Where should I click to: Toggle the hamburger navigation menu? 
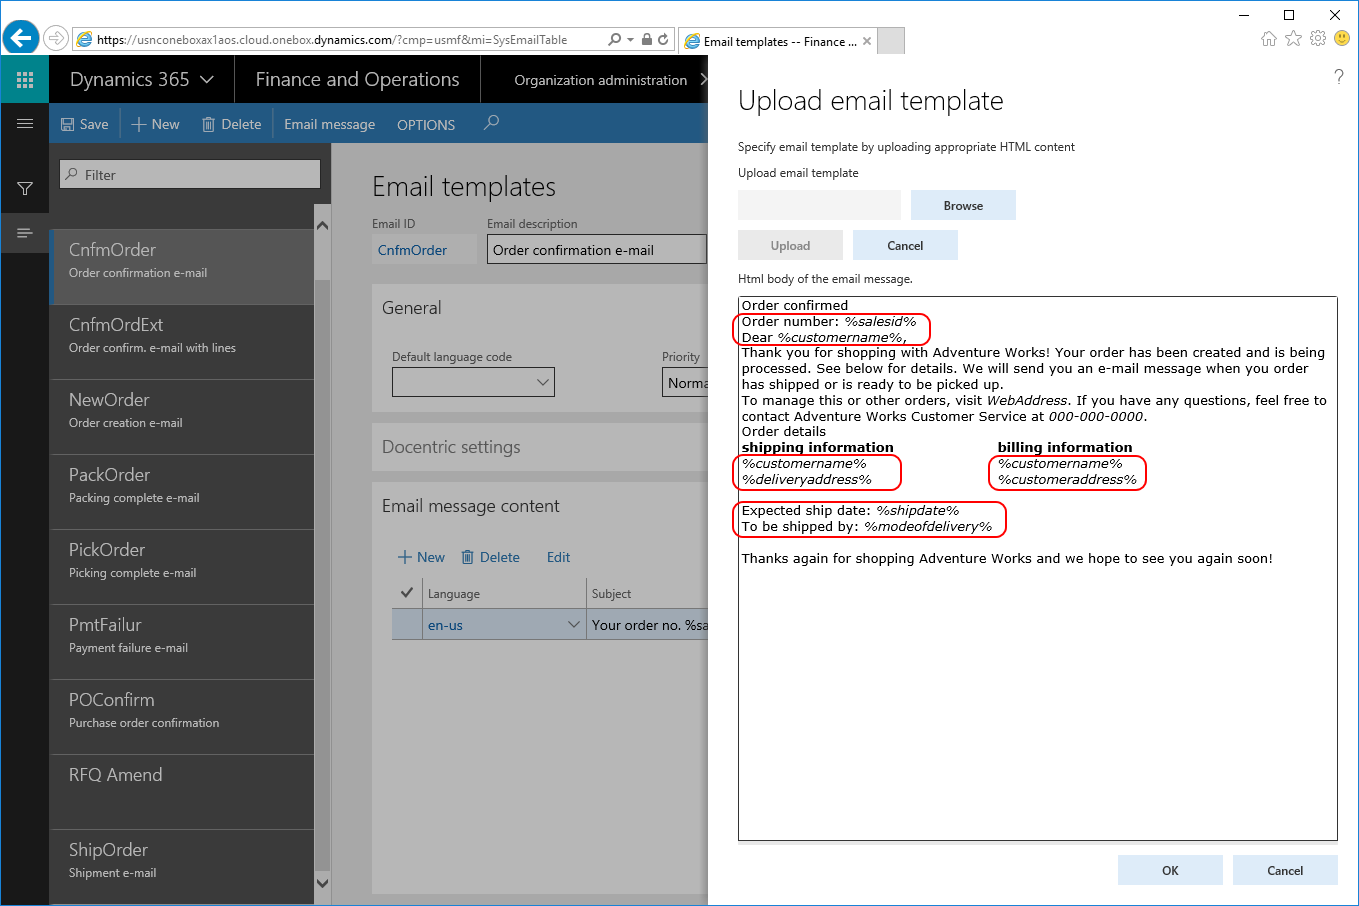25,124
